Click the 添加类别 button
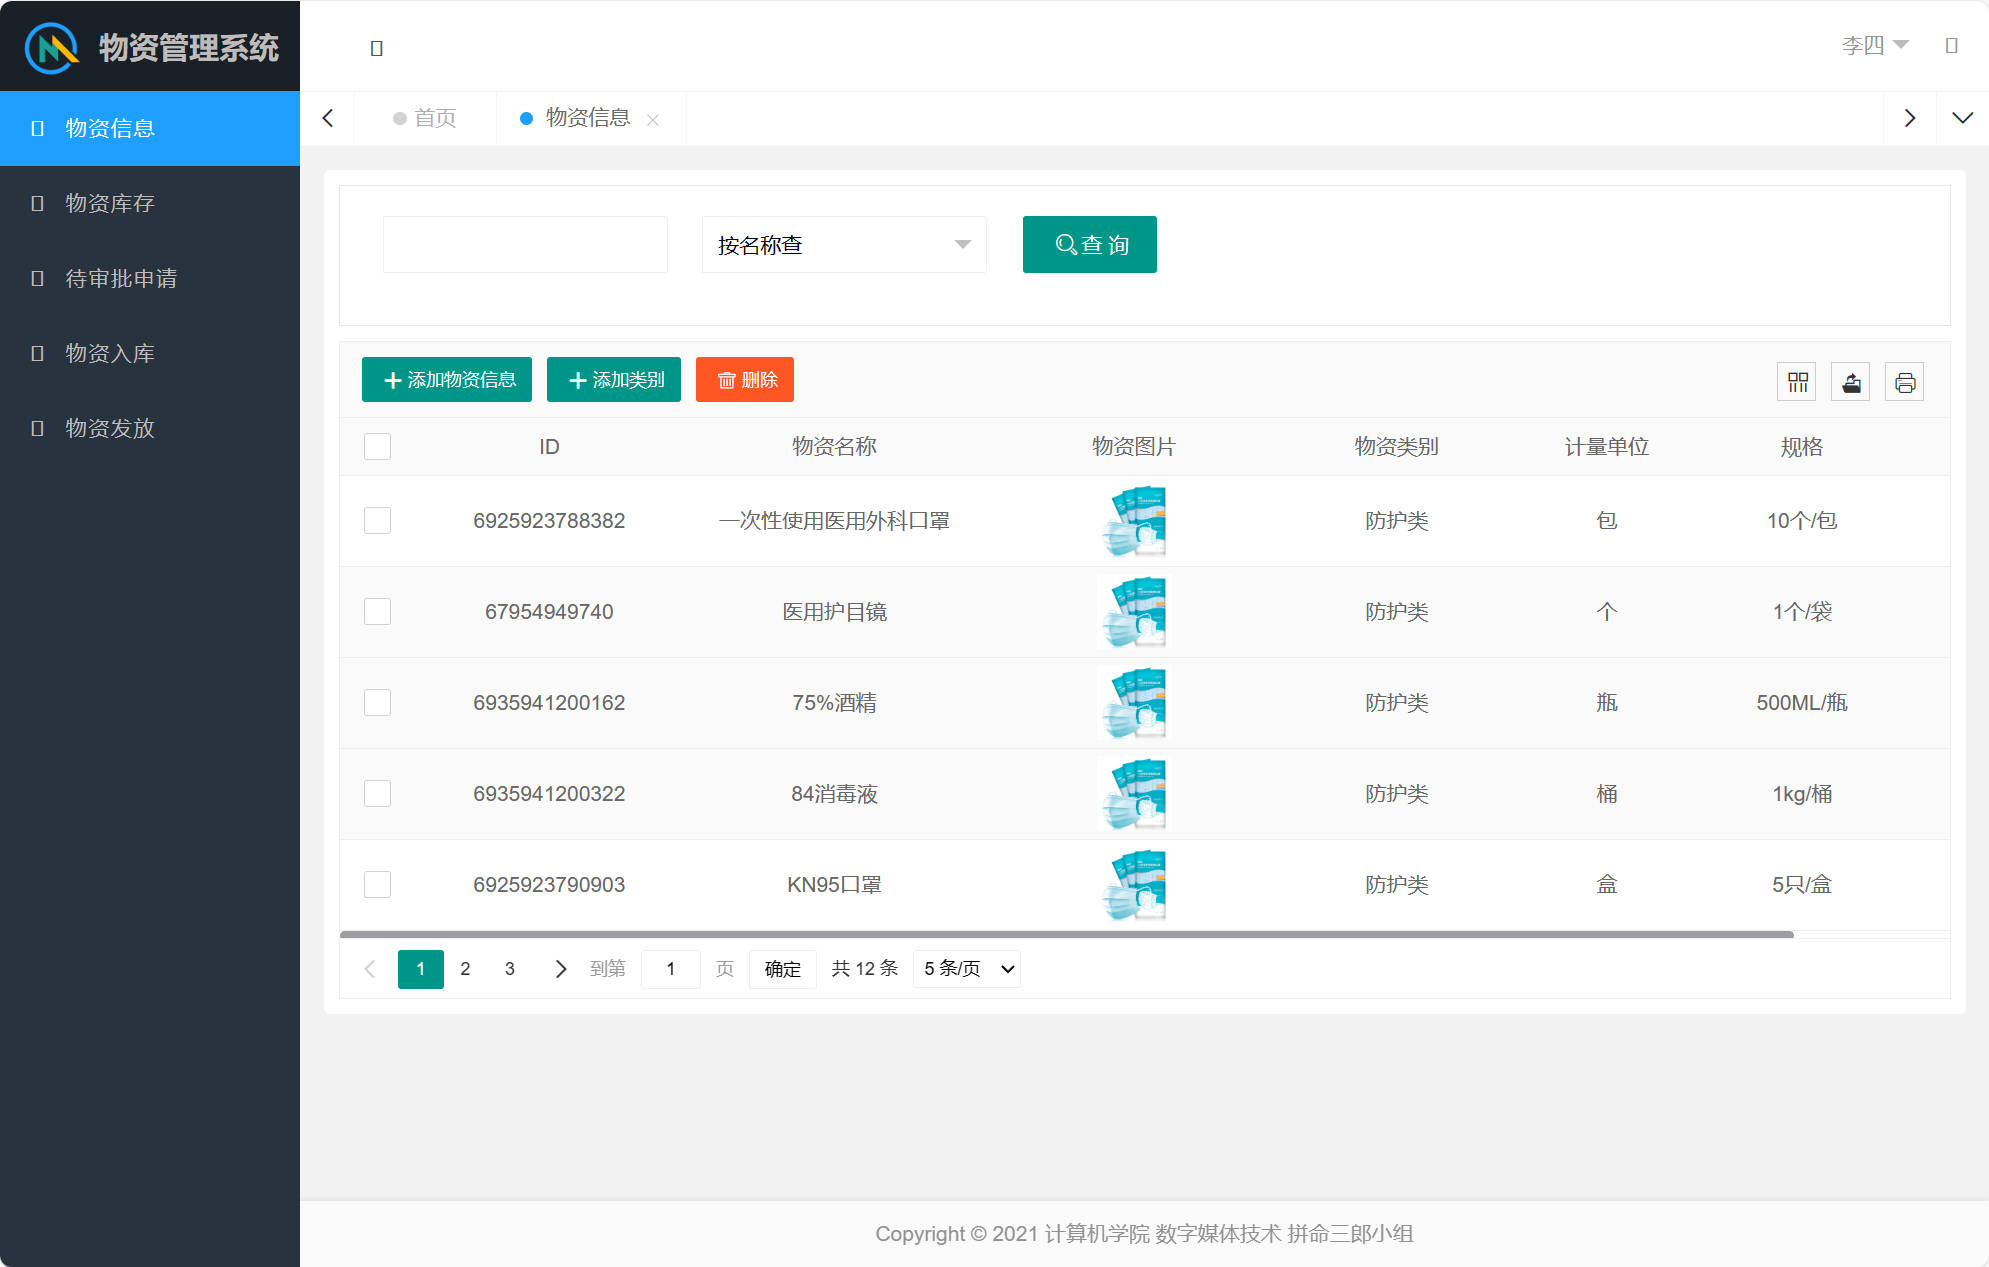This screenshot has height=1267, width=1989. point(613,379)
